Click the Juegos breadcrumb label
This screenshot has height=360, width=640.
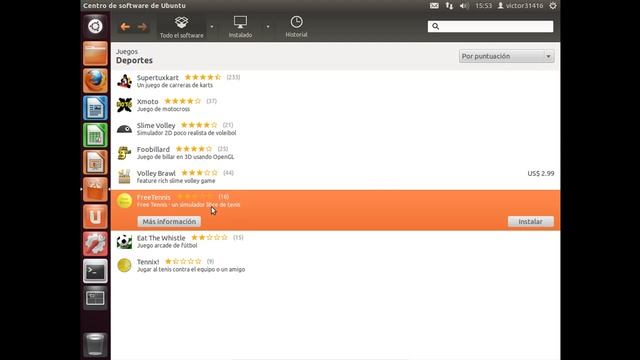pos(127,51)
